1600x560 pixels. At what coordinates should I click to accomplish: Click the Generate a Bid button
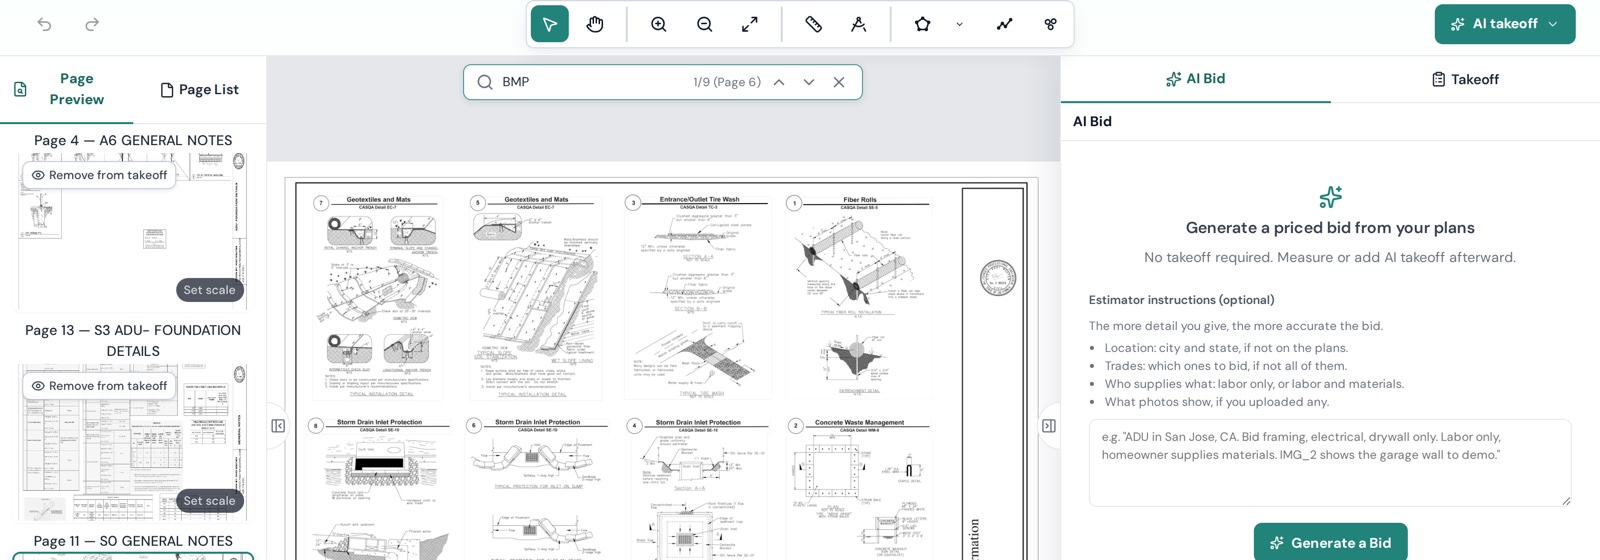tap(1330, 543)
